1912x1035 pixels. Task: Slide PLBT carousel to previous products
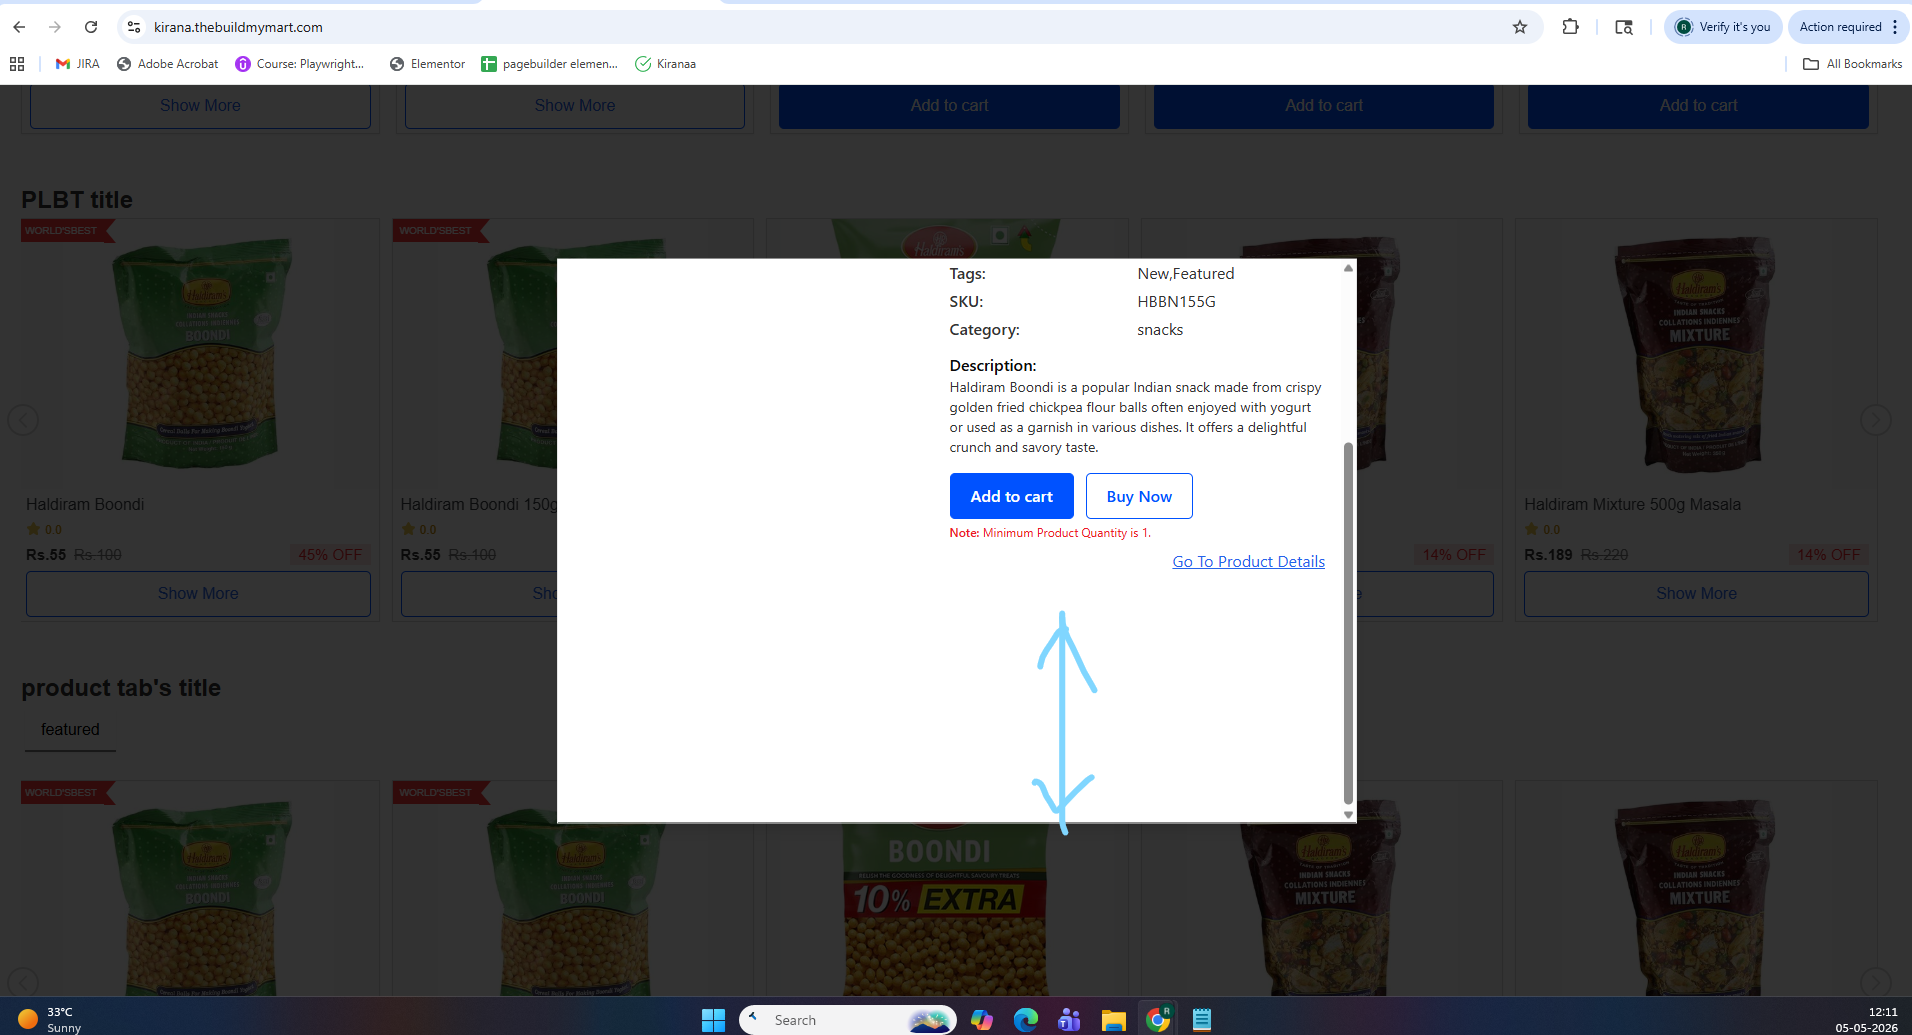coord(23,420)
